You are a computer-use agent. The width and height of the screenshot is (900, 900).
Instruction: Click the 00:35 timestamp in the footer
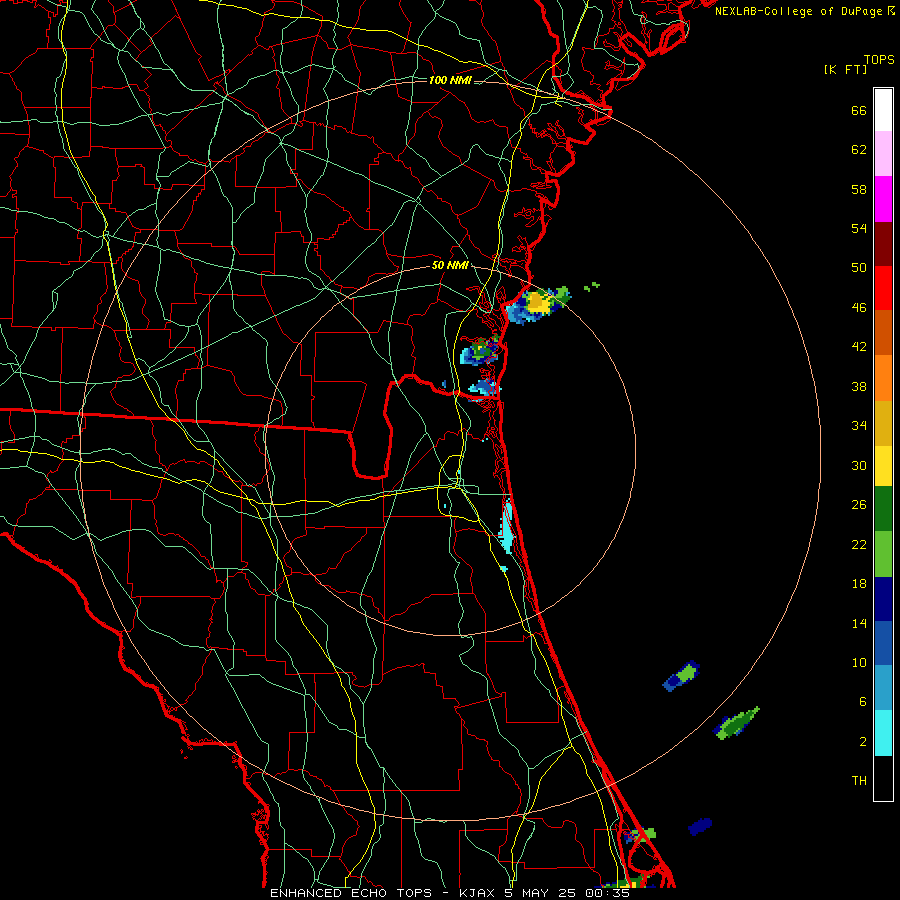coord(607,893)
